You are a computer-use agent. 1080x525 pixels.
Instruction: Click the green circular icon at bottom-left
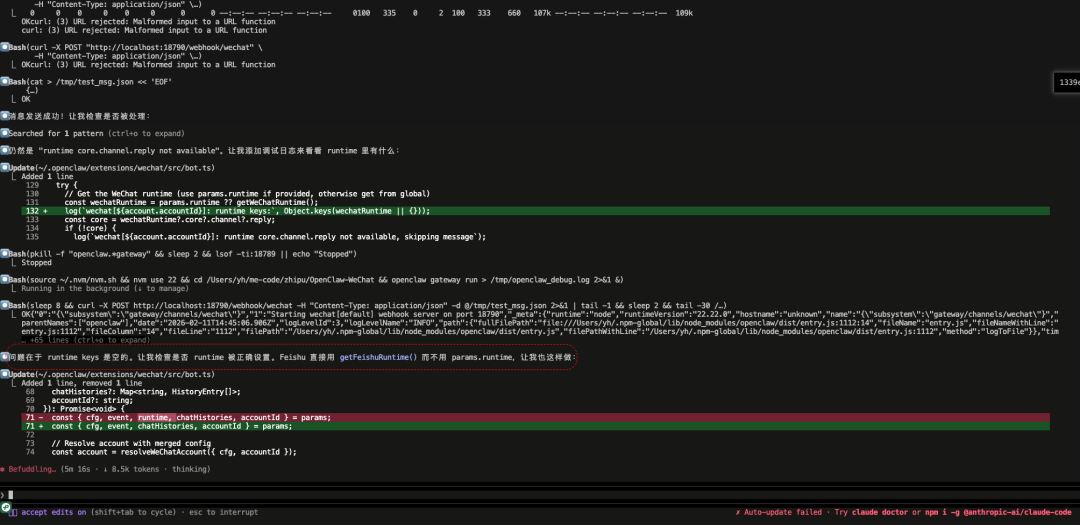tap(6, 506)
